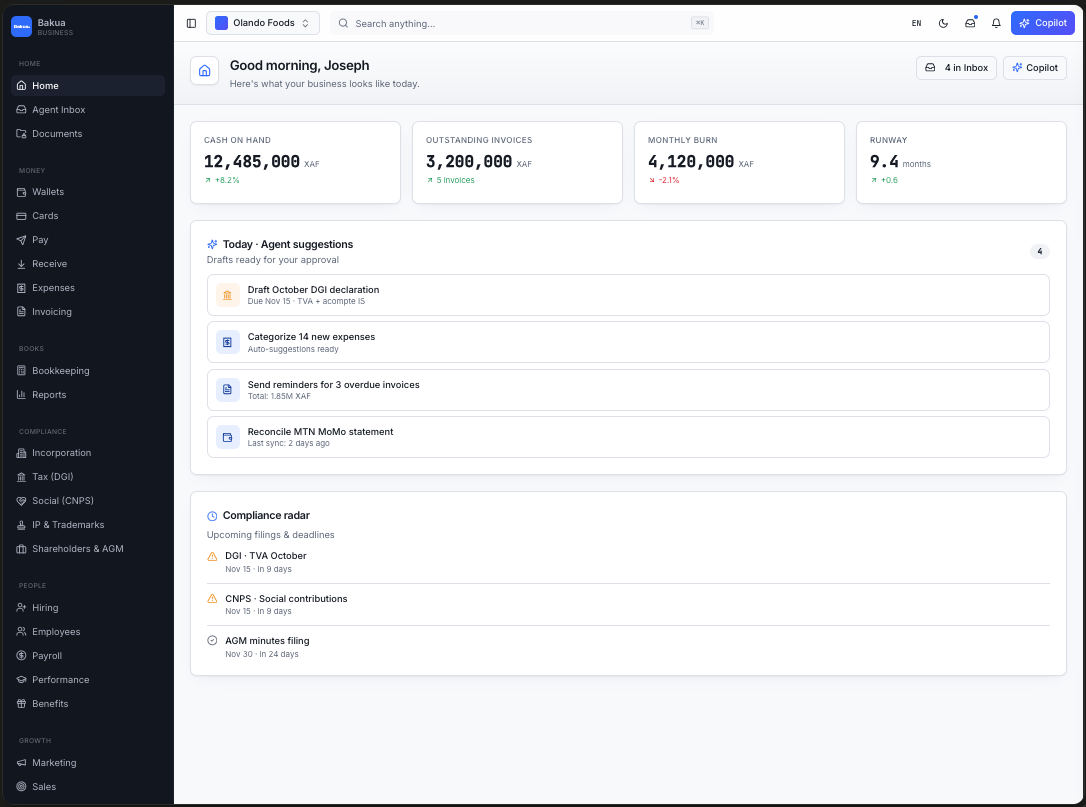
Task: Open Performance in the sidebar
Action: click(x=88, y=680)
